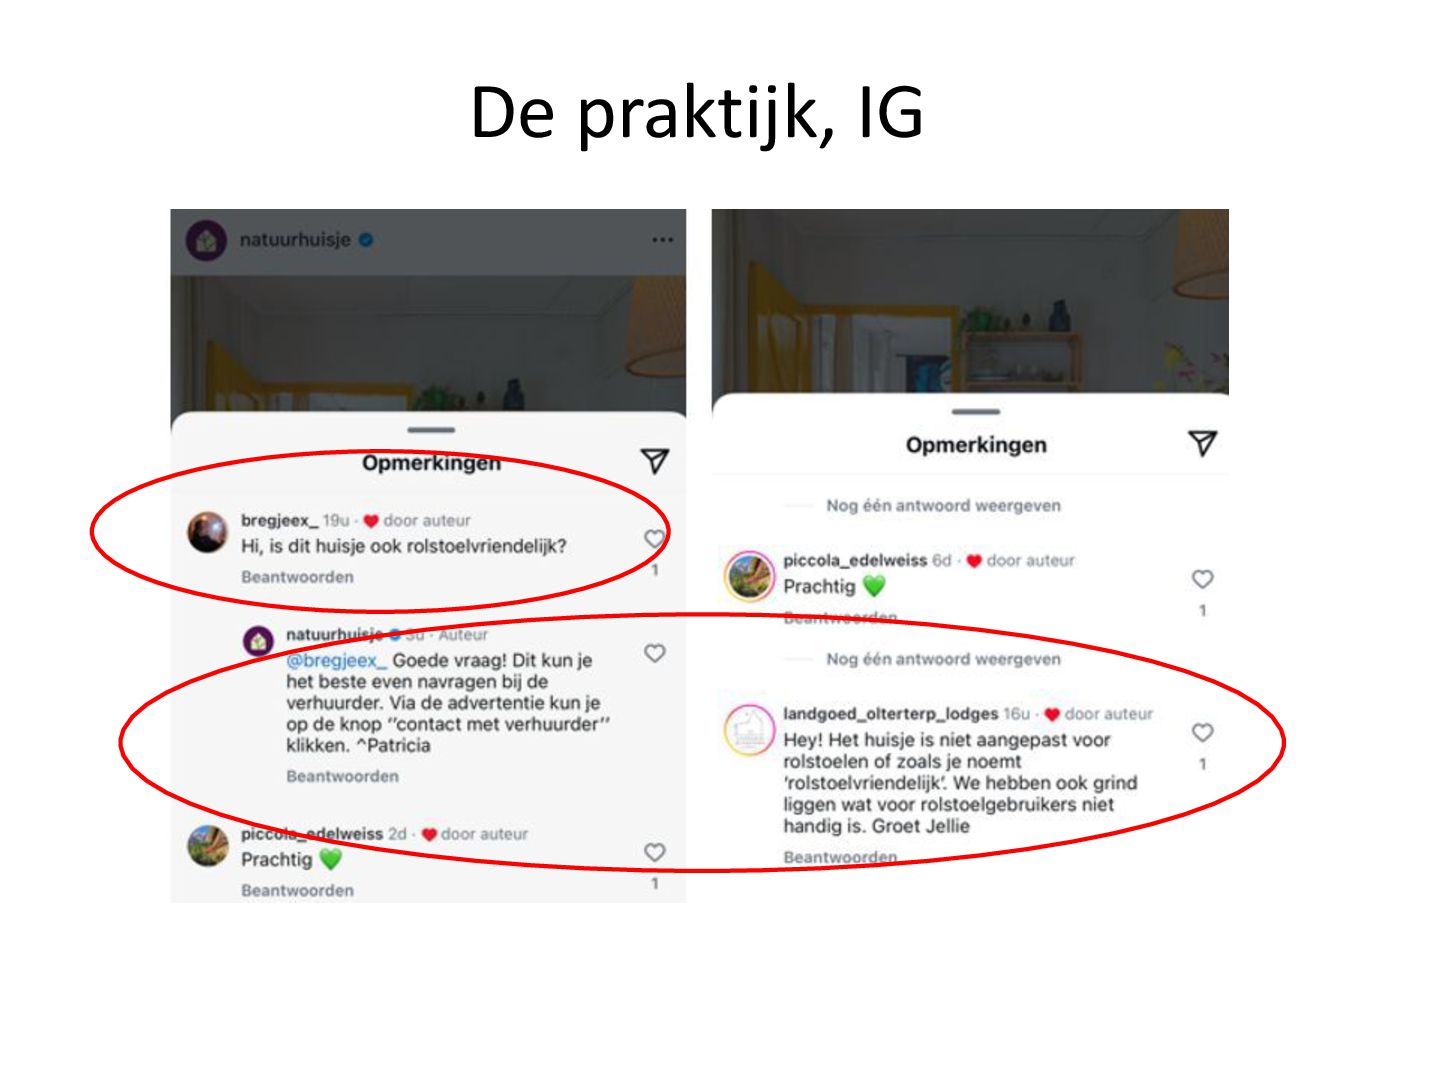Image resolution: width=1440 pixels, height=1080 pixels.
Task: Expand first 'Nog één antwoord weergeven'
Action: coord(943,506)
